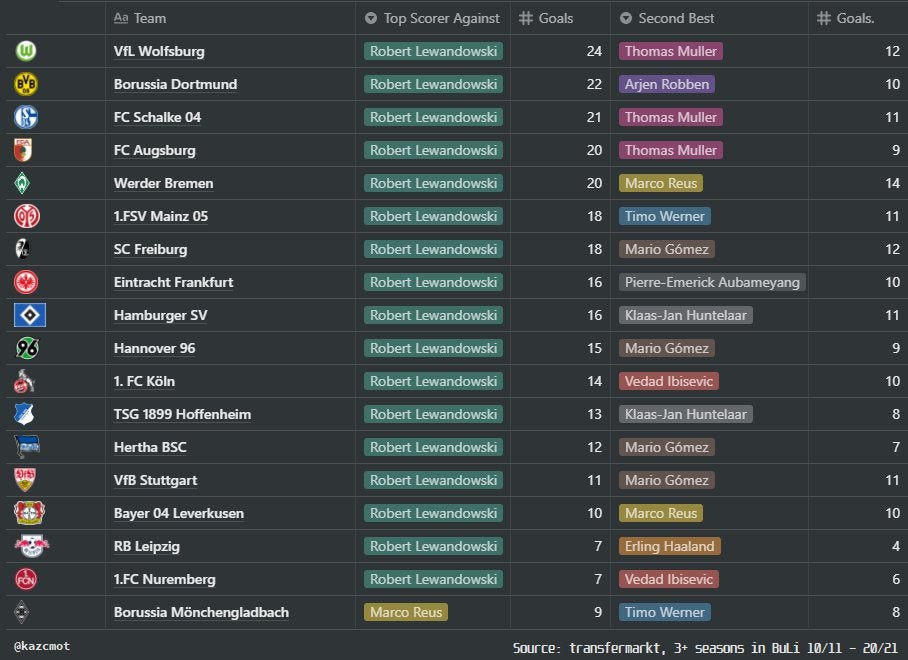Open the Top Scorer Against column header

pyautogui.click(x=433, y=19)
